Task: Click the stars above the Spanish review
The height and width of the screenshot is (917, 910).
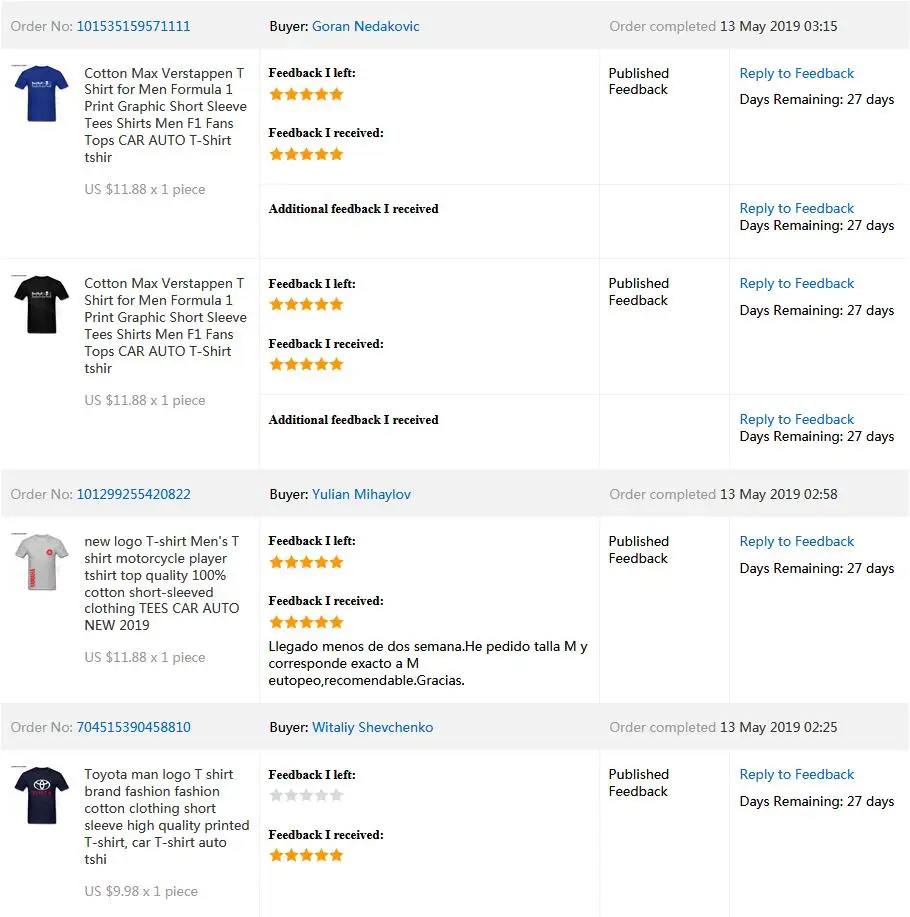Action: [306, 622]
